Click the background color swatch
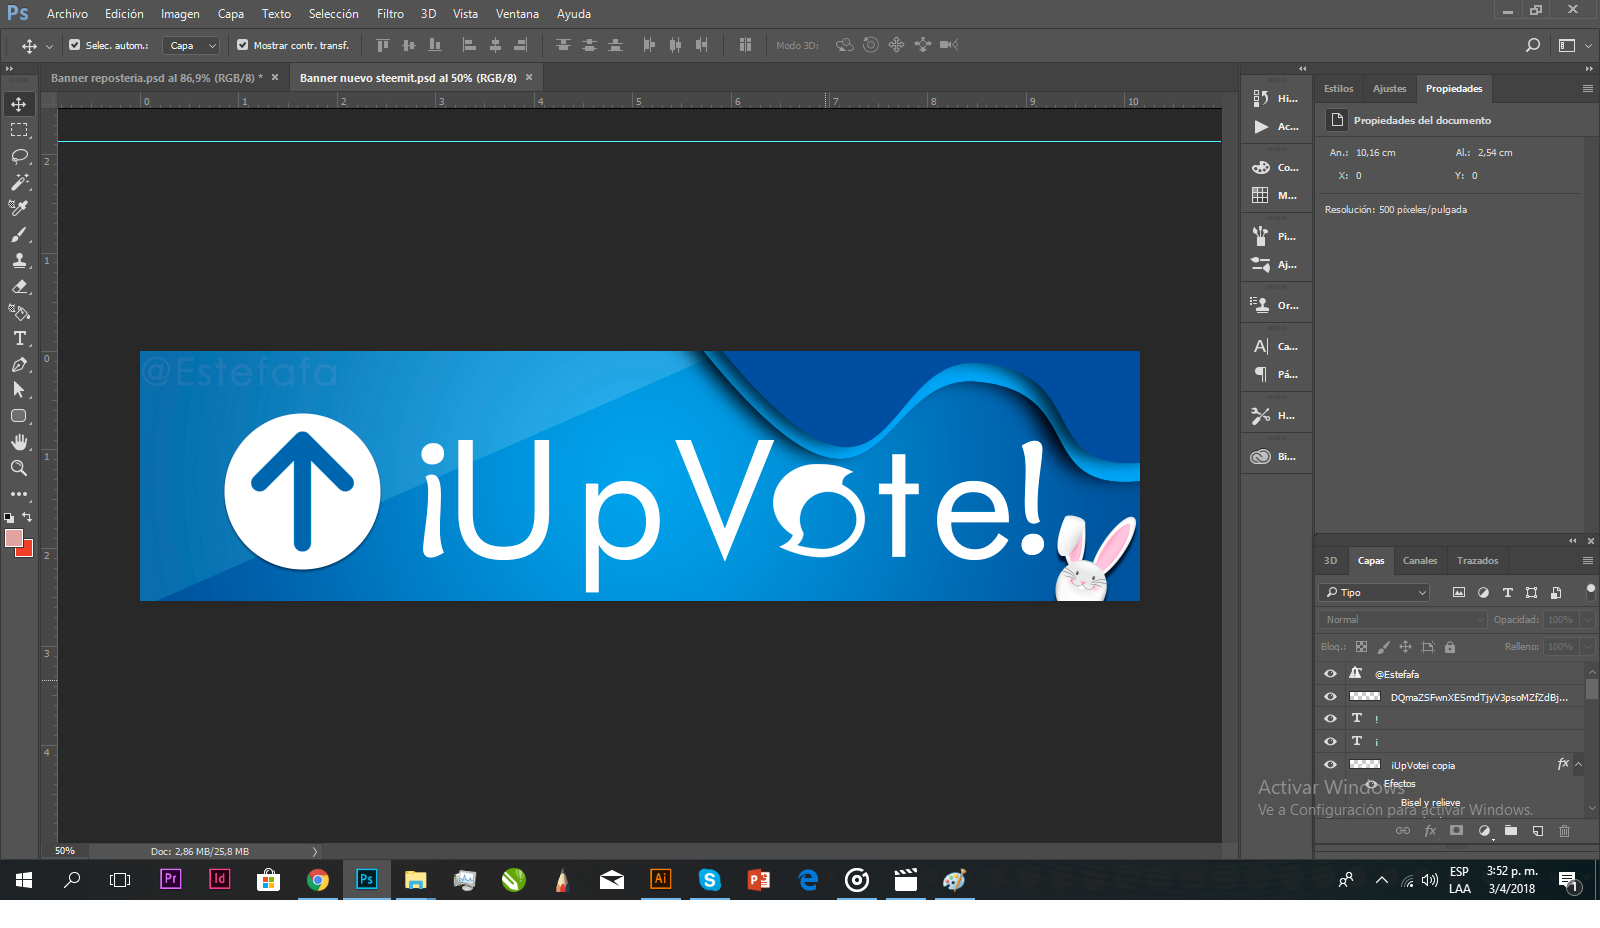 pyautogui.click(x=27, y=550)
